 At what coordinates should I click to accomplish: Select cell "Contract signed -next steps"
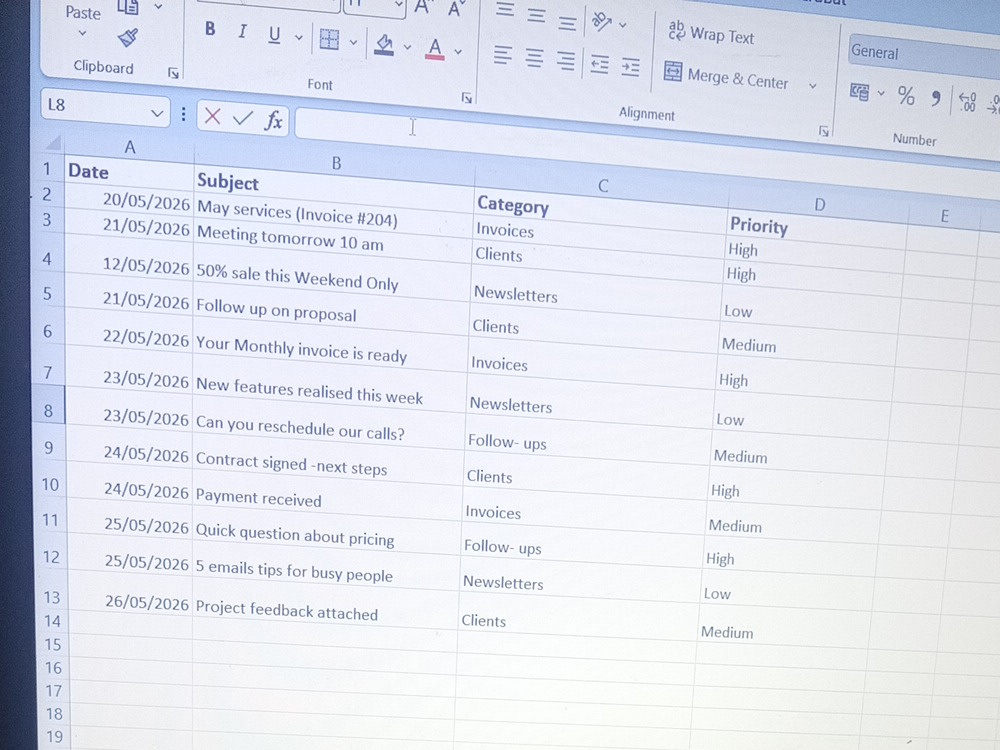click(x=328, y=463)
